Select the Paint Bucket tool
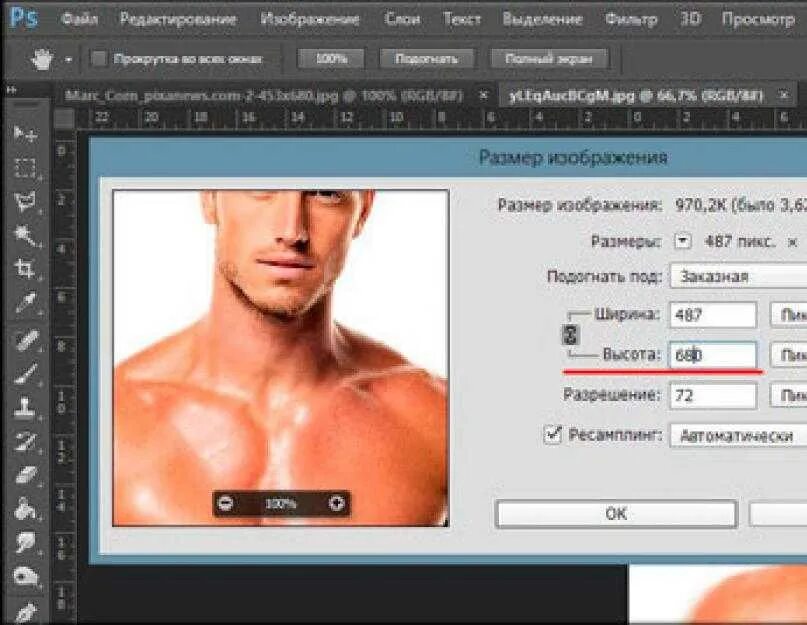 click(x=25, y=509)
